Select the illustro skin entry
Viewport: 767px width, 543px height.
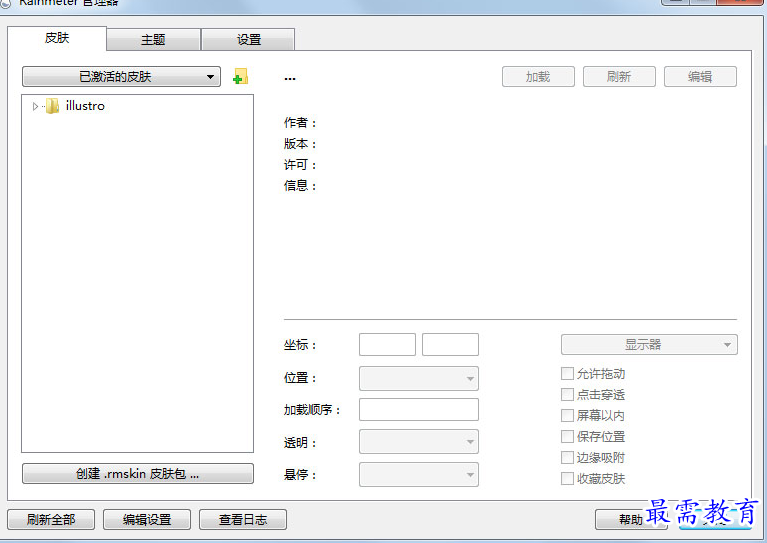[x=85, y=106]
